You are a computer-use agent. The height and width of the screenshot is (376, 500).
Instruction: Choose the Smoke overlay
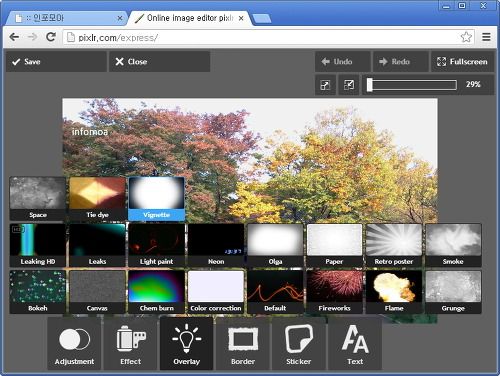453,245
